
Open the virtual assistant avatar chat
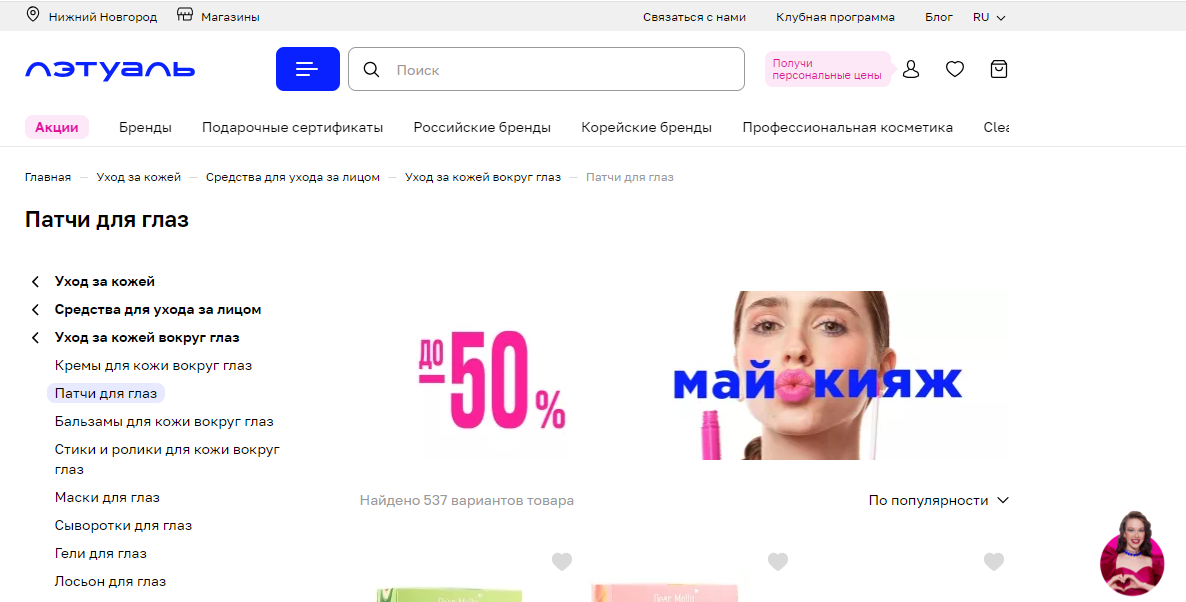coord(1132,554)
